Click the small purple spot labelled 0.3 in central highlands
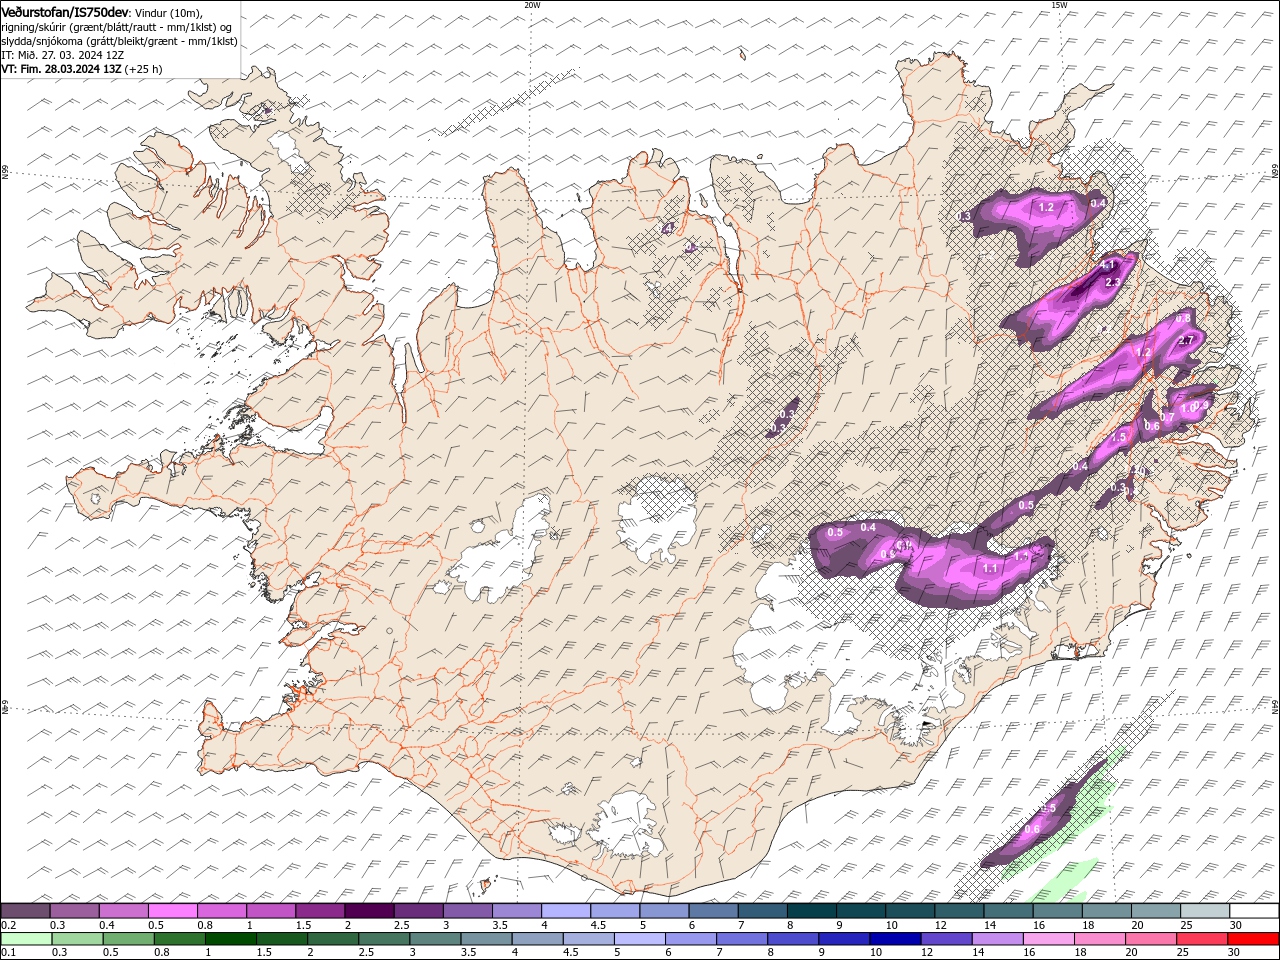This screenshot has width=1280, height=960. pyautogui.click(x=783, y=418)
